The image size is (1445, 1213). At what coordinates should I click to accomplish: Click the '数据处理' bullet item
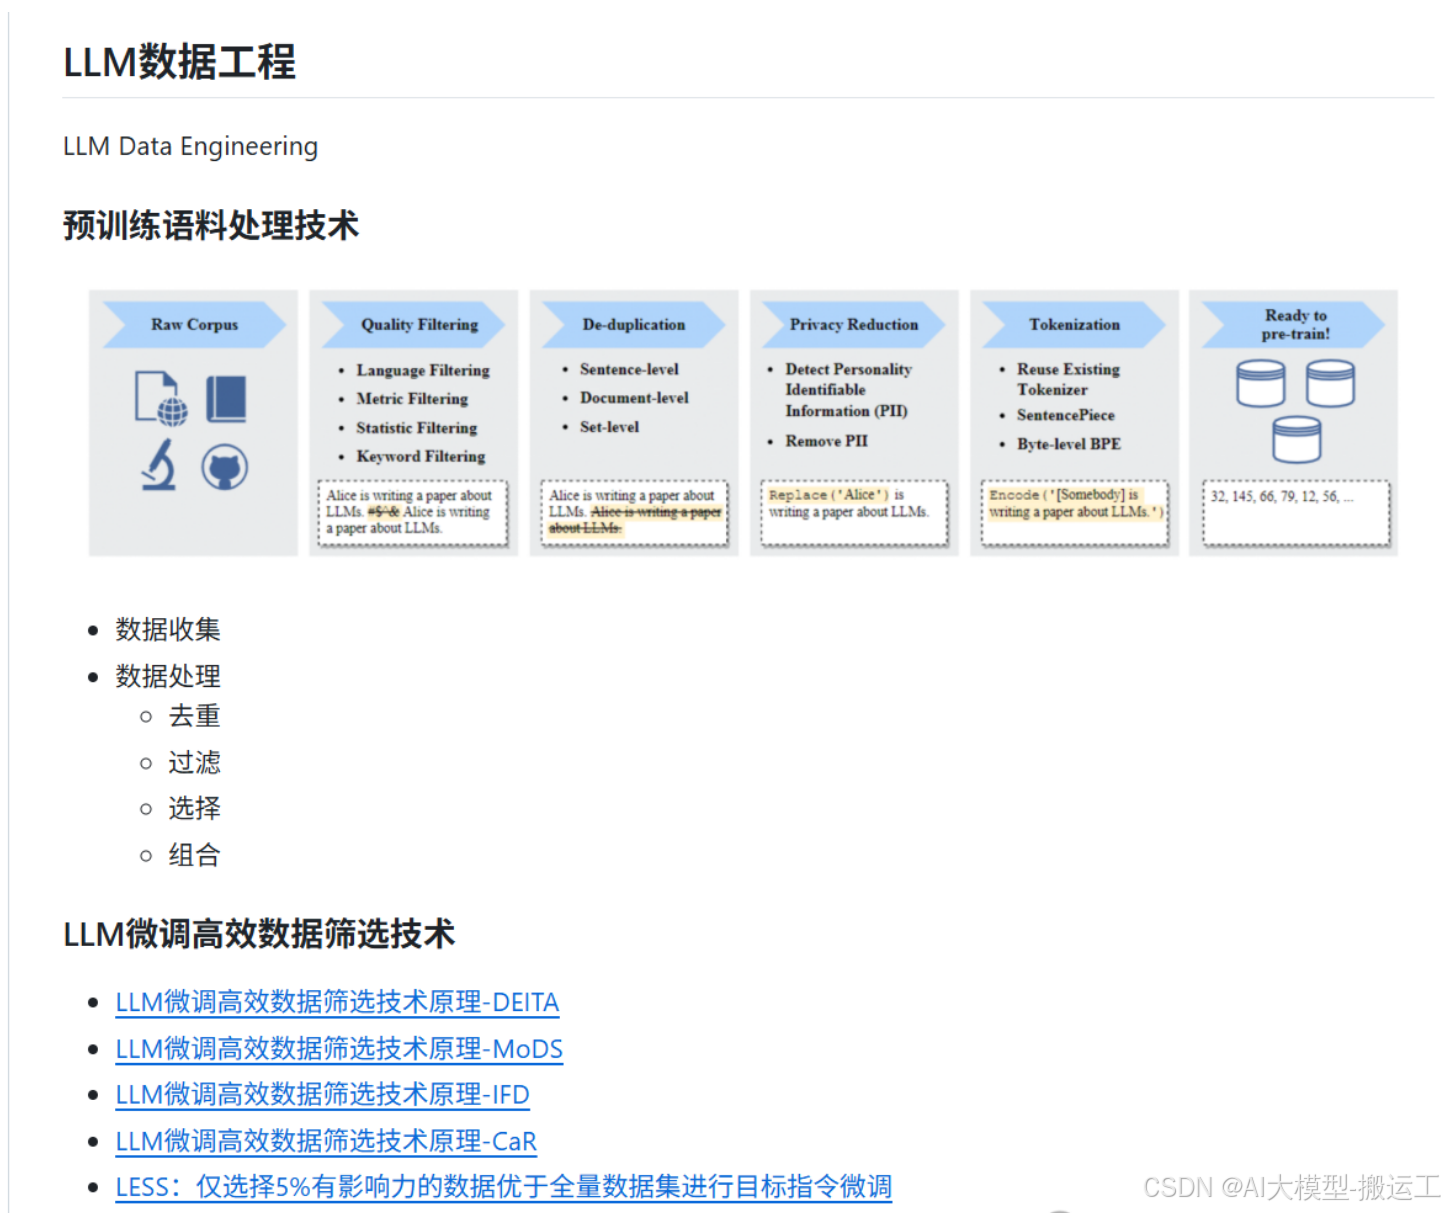click(167, 676)
